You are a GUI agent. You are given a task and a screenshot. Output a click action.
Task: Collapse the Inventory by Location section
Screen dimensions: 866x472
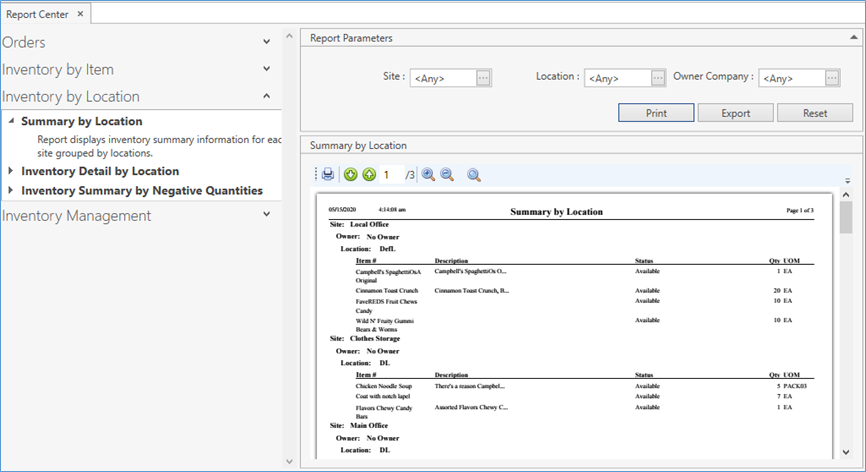[266, 96]
